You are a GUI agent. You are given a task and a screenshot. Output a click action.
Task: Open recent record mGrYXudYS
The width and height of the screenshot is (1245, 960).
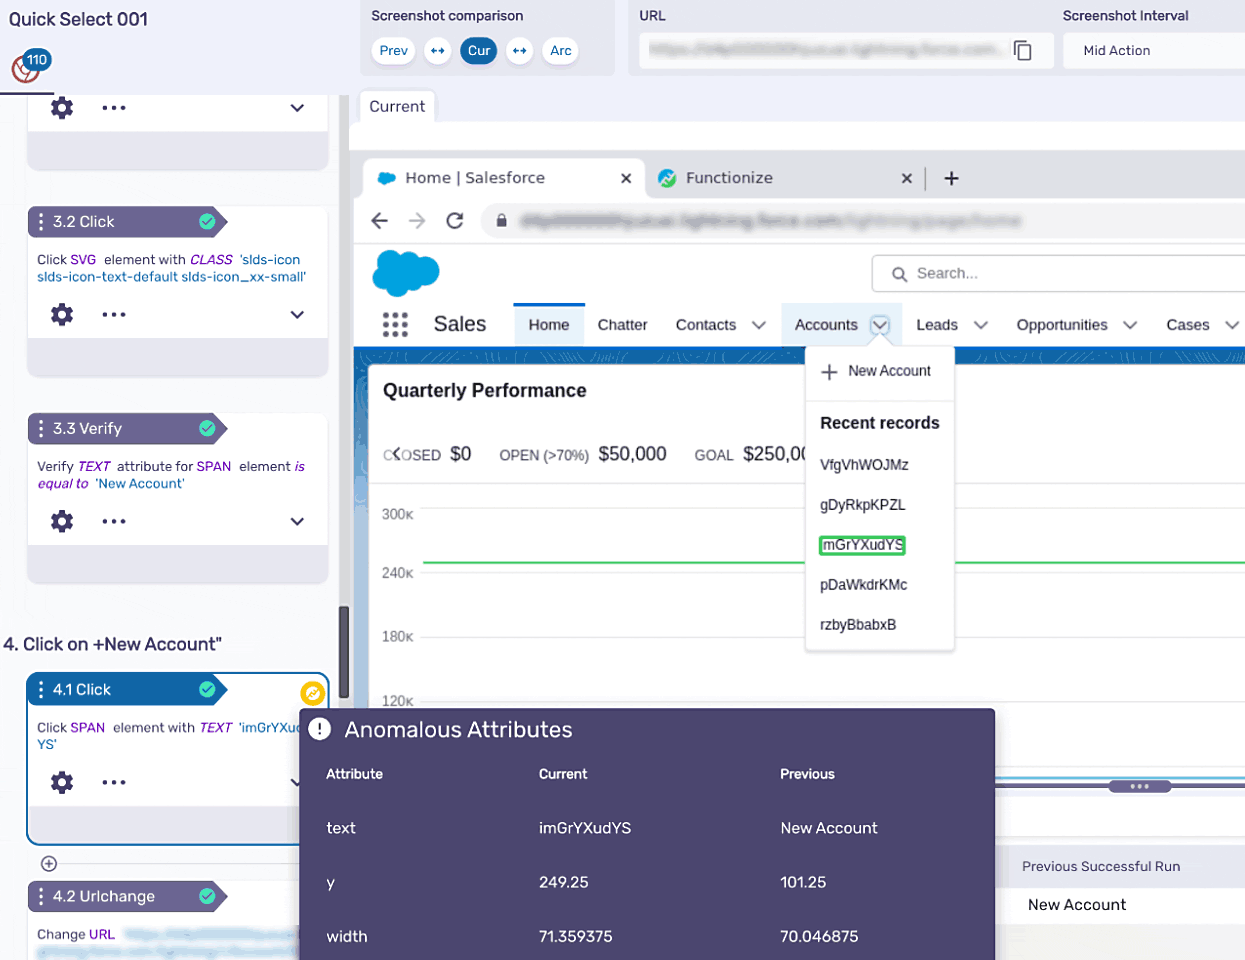pyautogui.click(x=862, y=545)
